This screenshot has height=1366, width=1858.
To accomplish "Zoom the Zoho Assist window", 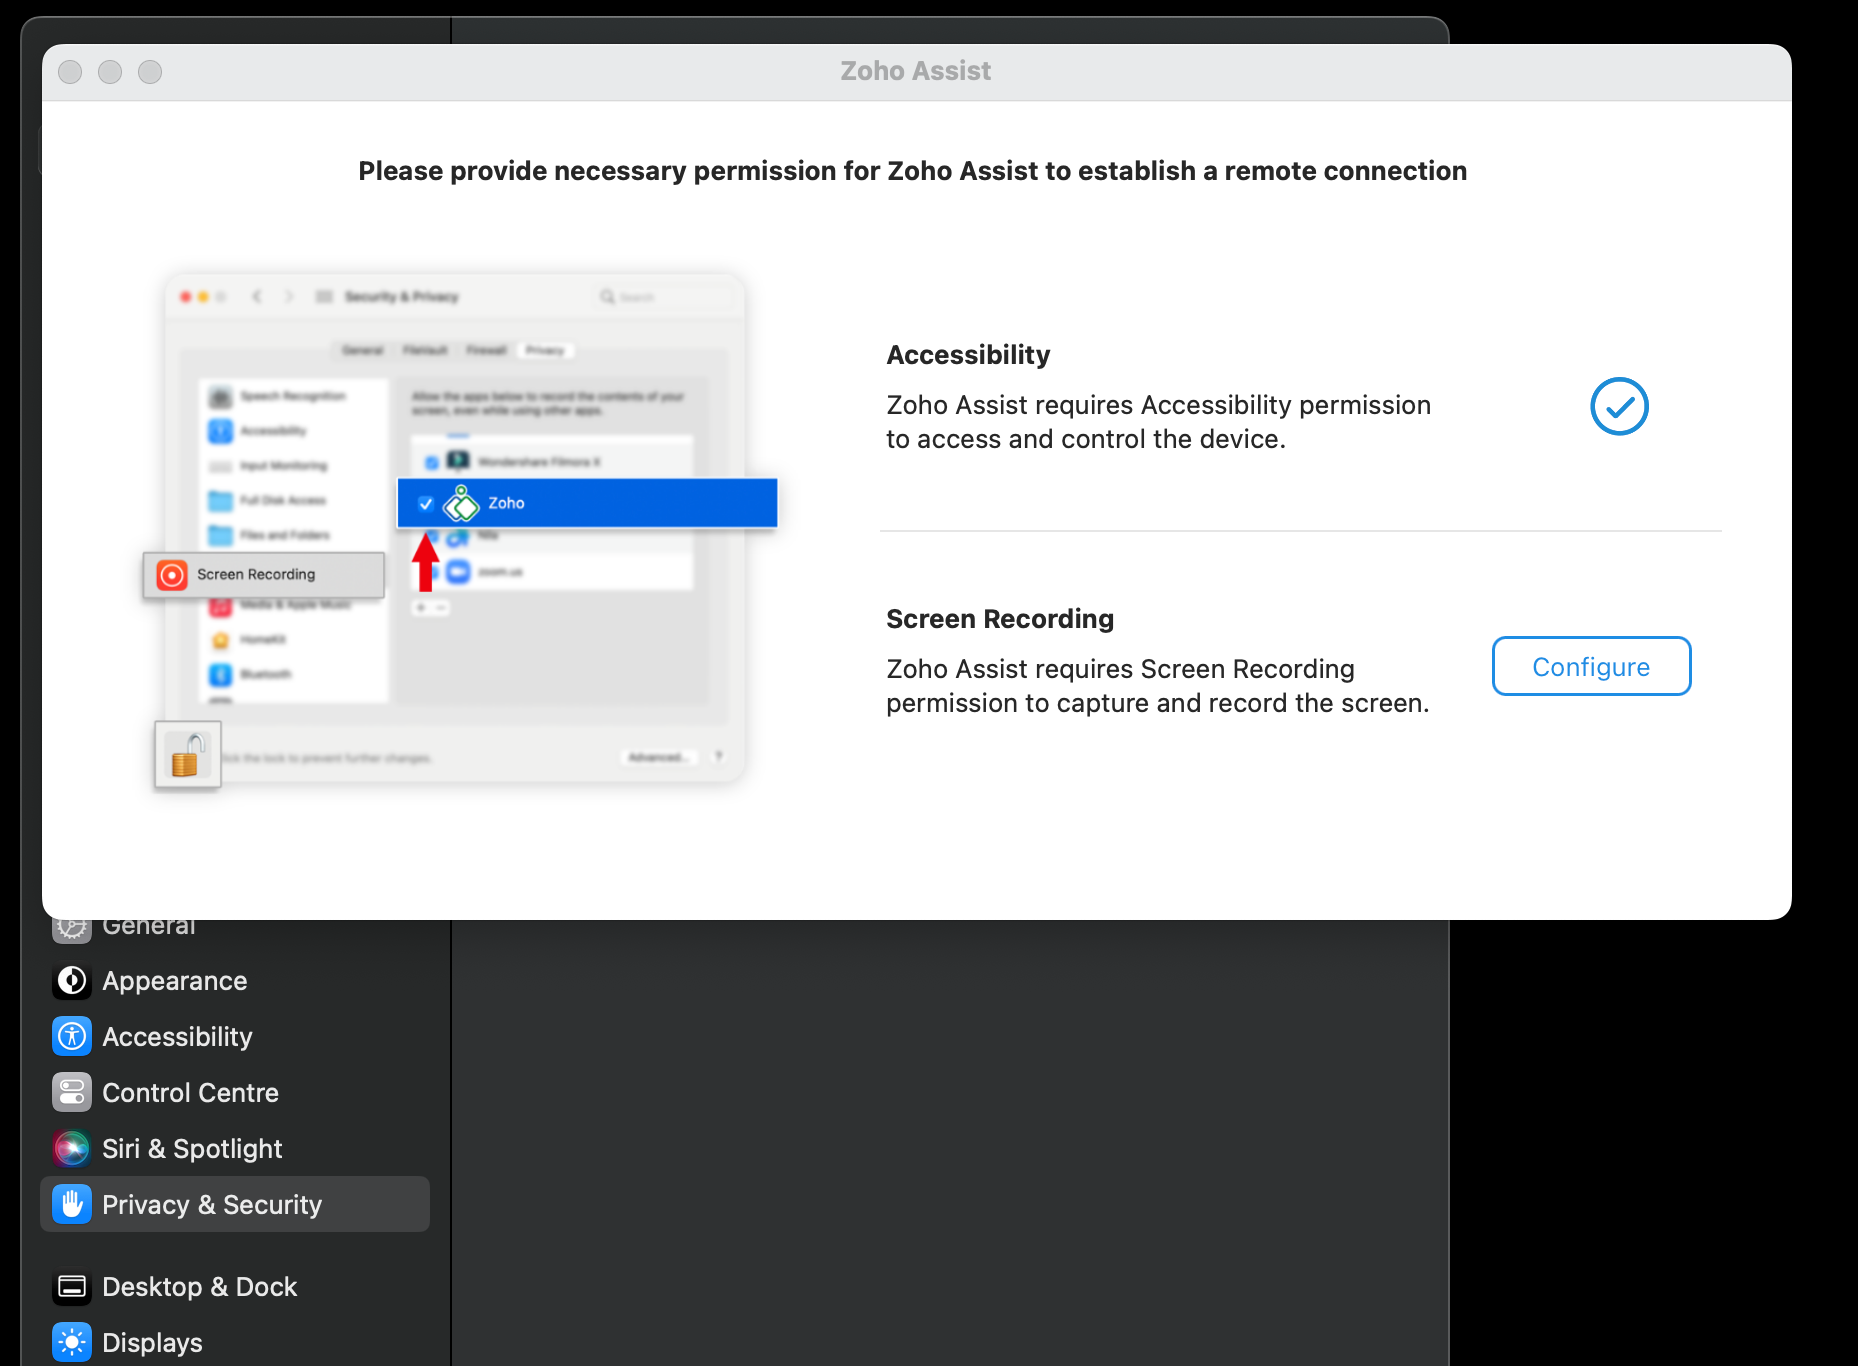I will 150,72.
